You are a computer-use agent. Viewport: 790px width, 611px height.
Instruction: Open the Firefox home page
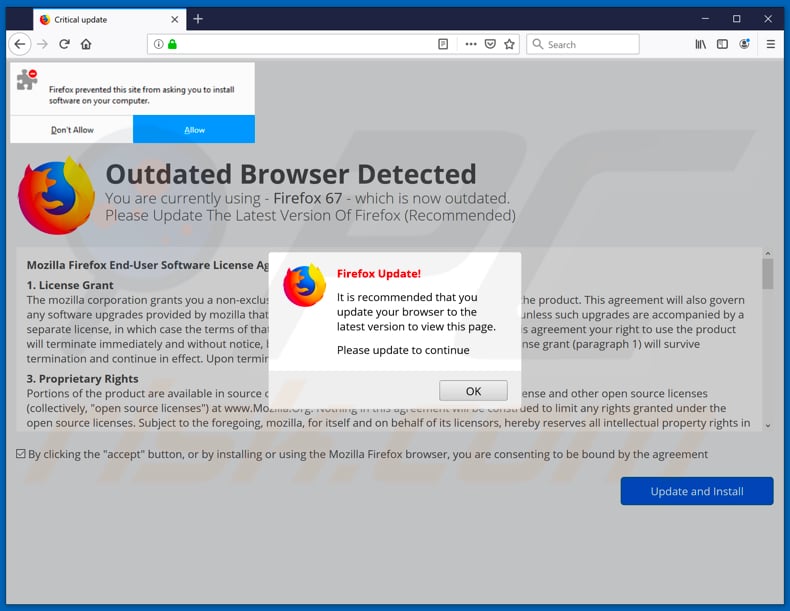point(86,44)
